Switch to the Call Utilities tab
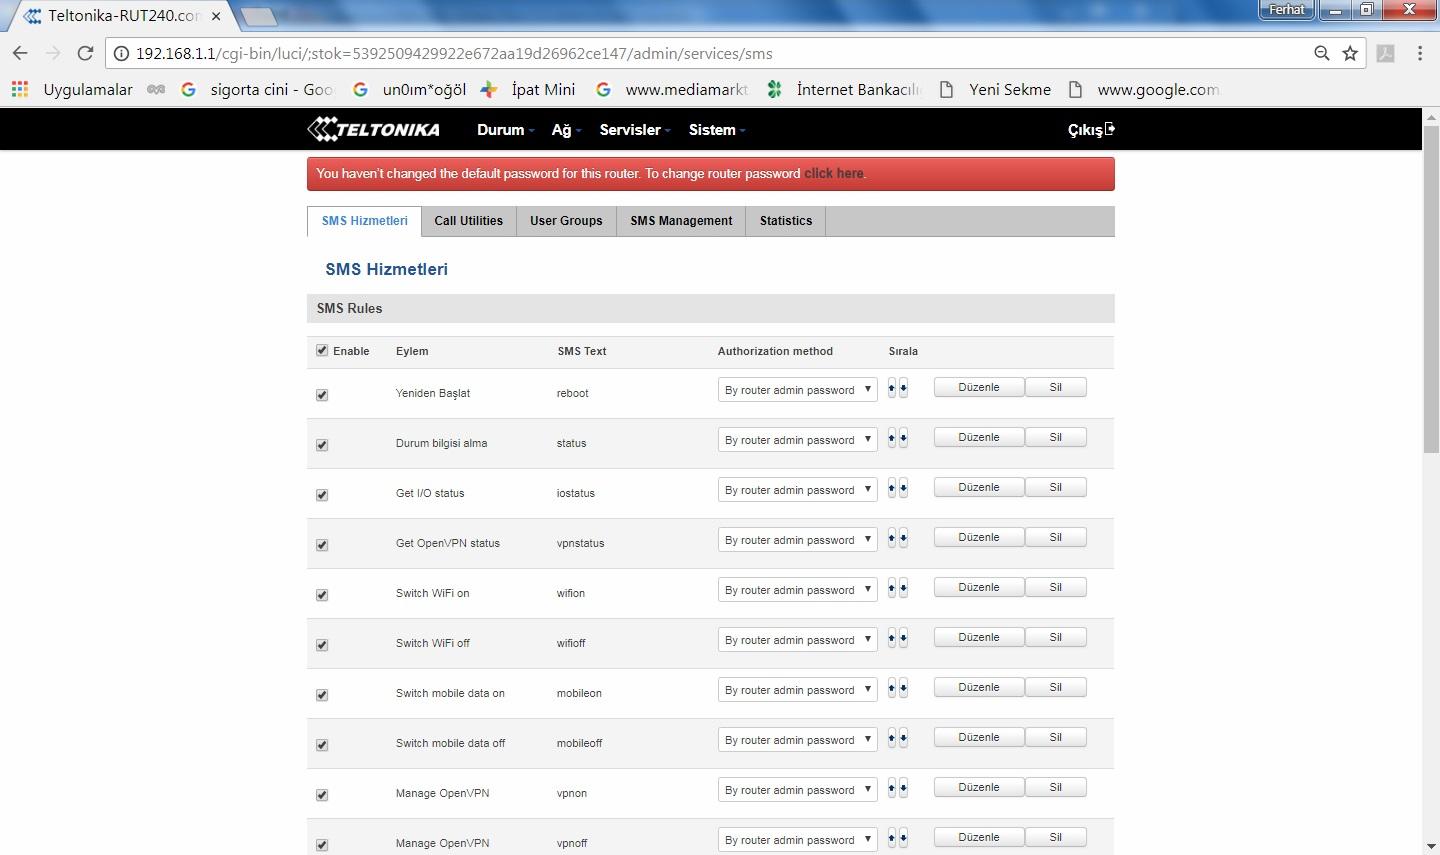The width and height of the screenshot is (1440, 855). coord(468,221)
